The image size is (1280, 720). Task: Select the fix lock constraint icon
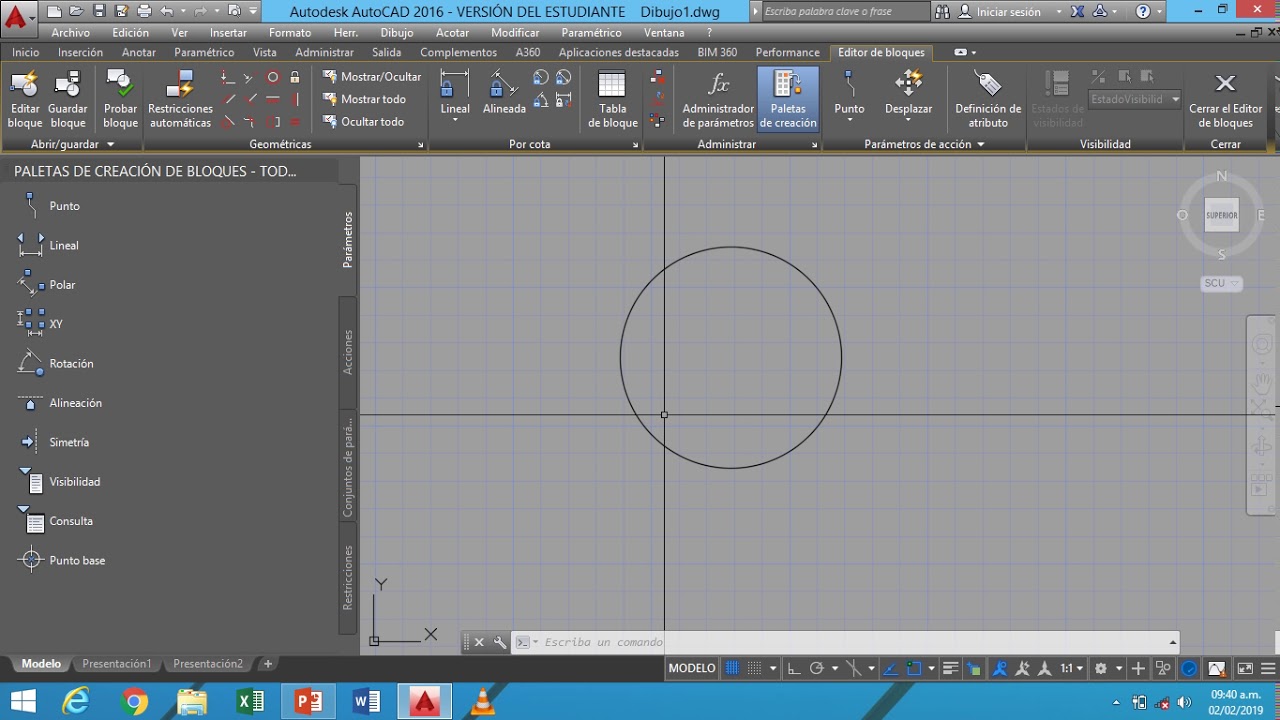pos(295,77)
